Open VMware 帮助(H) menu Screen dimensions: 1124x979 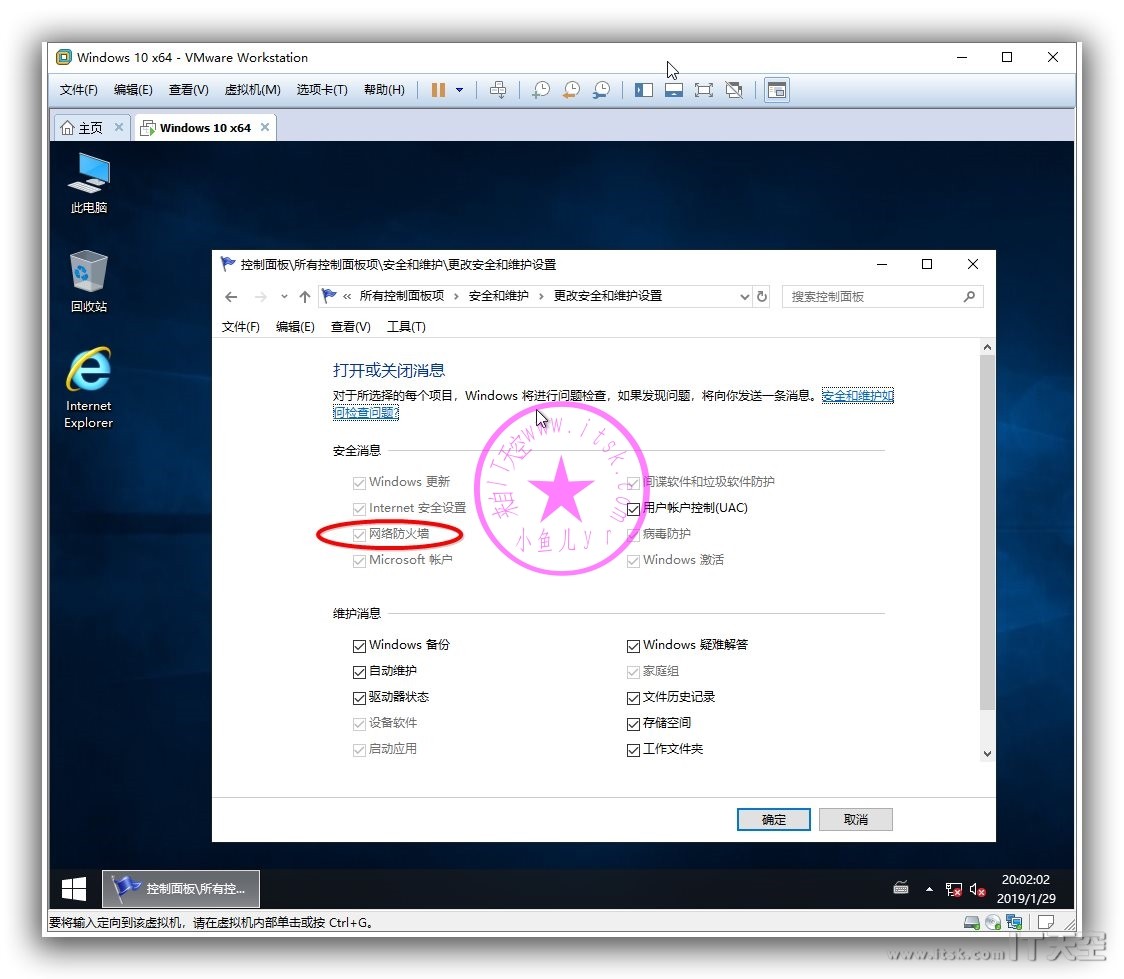pyautogui.click(x=384, y=90)
